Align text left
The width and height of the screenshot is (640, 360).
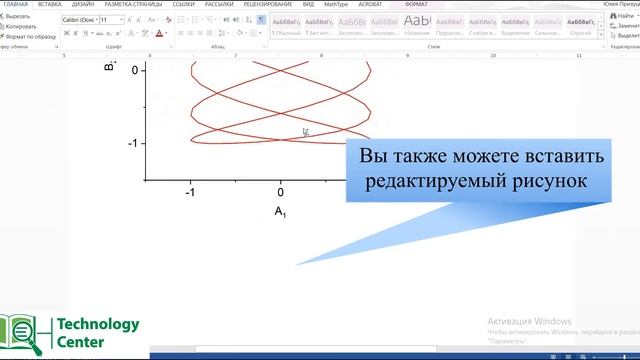181,33
